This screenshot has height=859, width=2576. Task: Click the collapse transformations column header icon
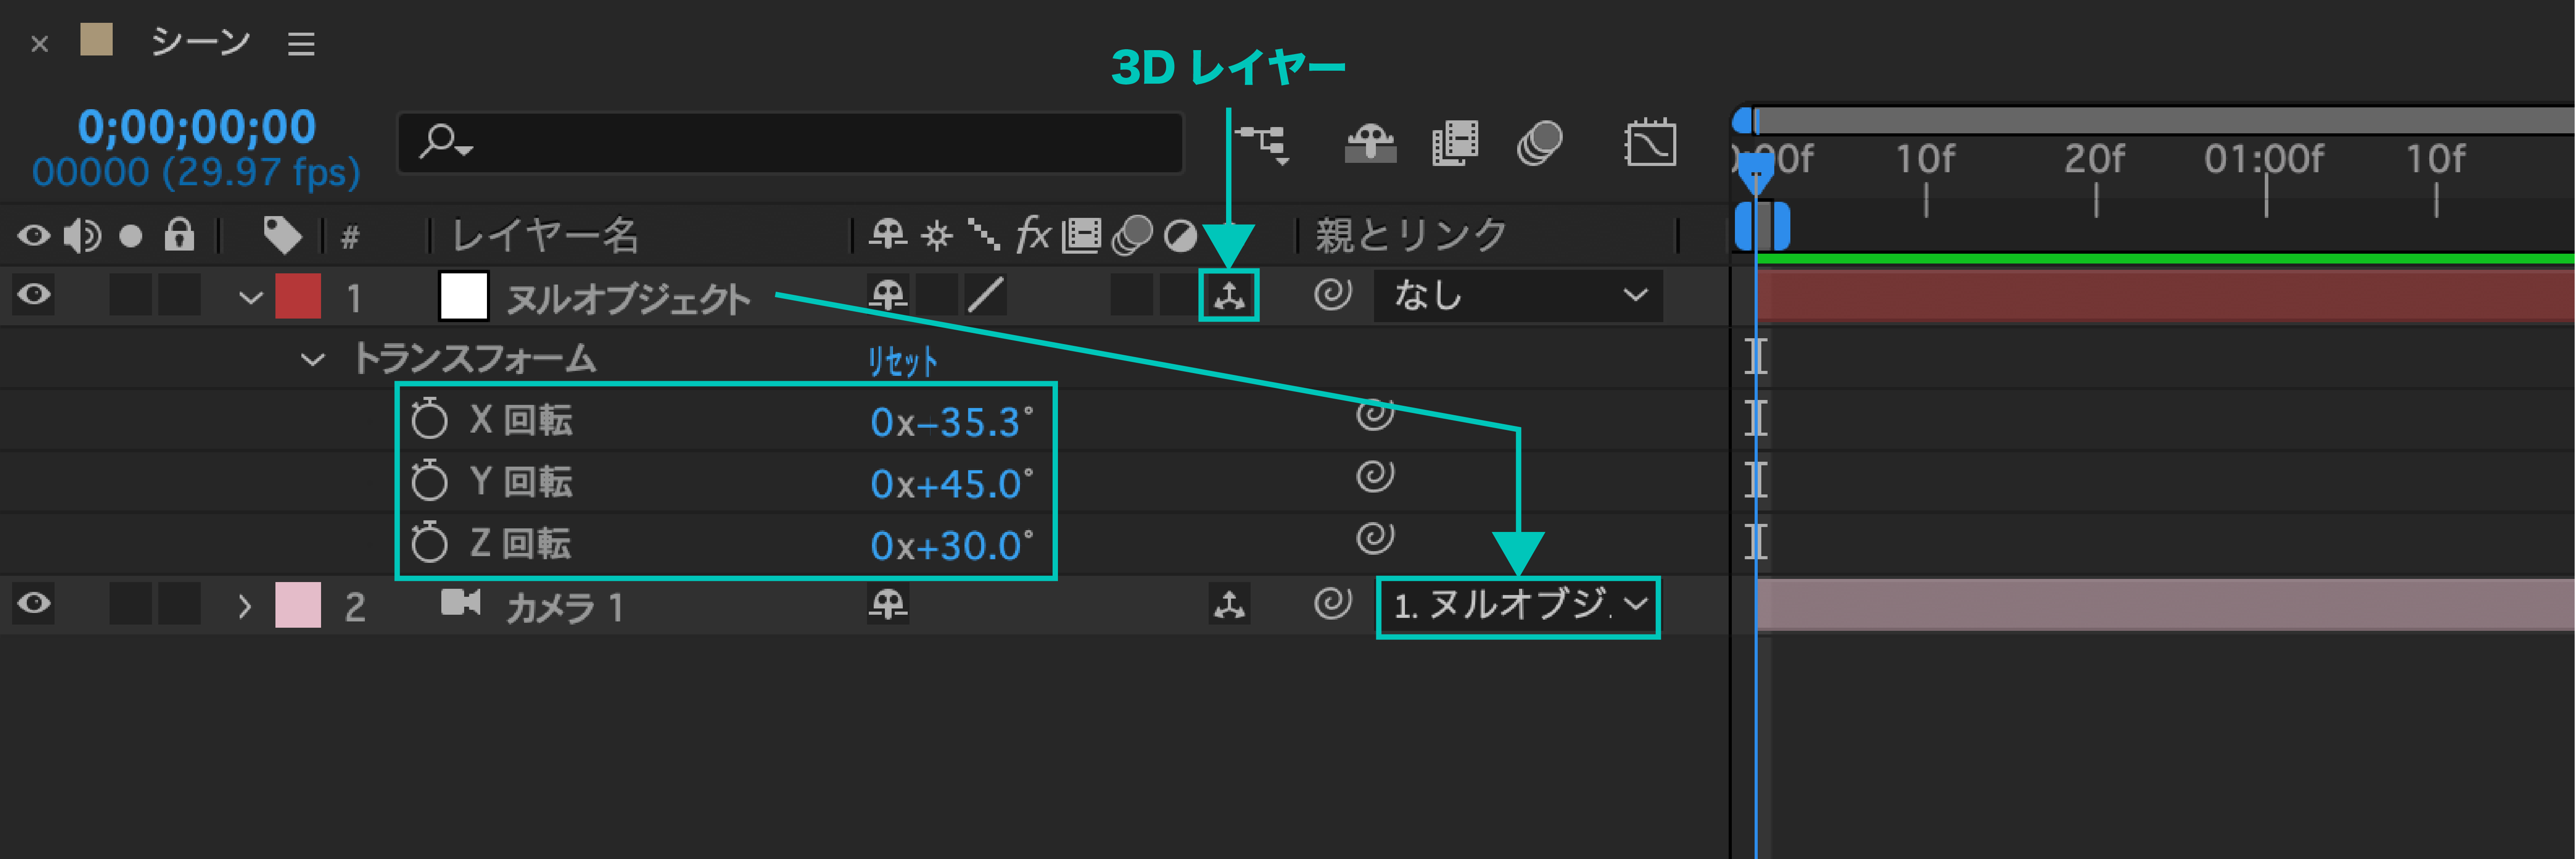click(x=937, y=236)
